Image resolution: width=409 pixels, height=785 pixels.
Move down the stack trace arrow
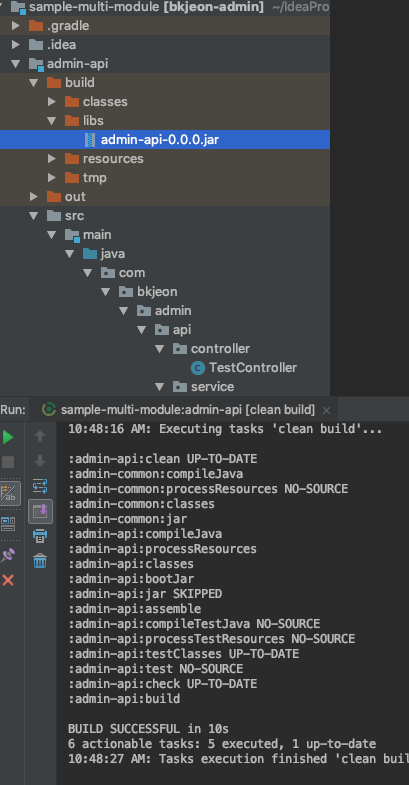40,461
